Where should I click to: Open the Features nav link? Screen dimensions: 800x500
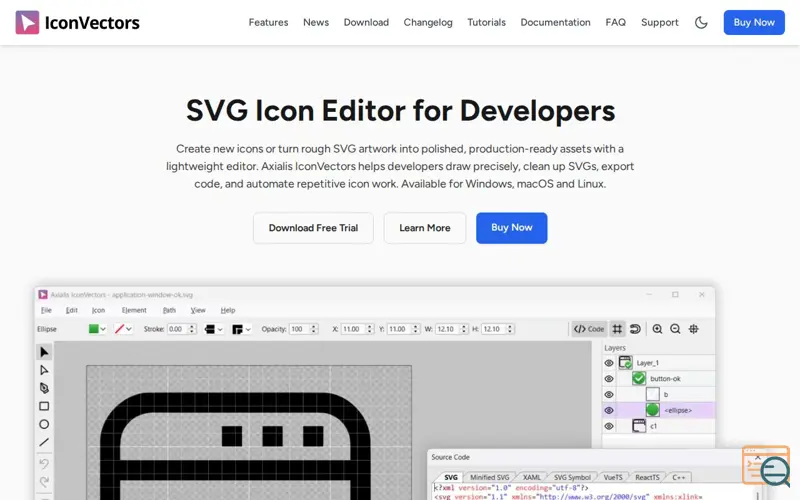pos(268,22)
